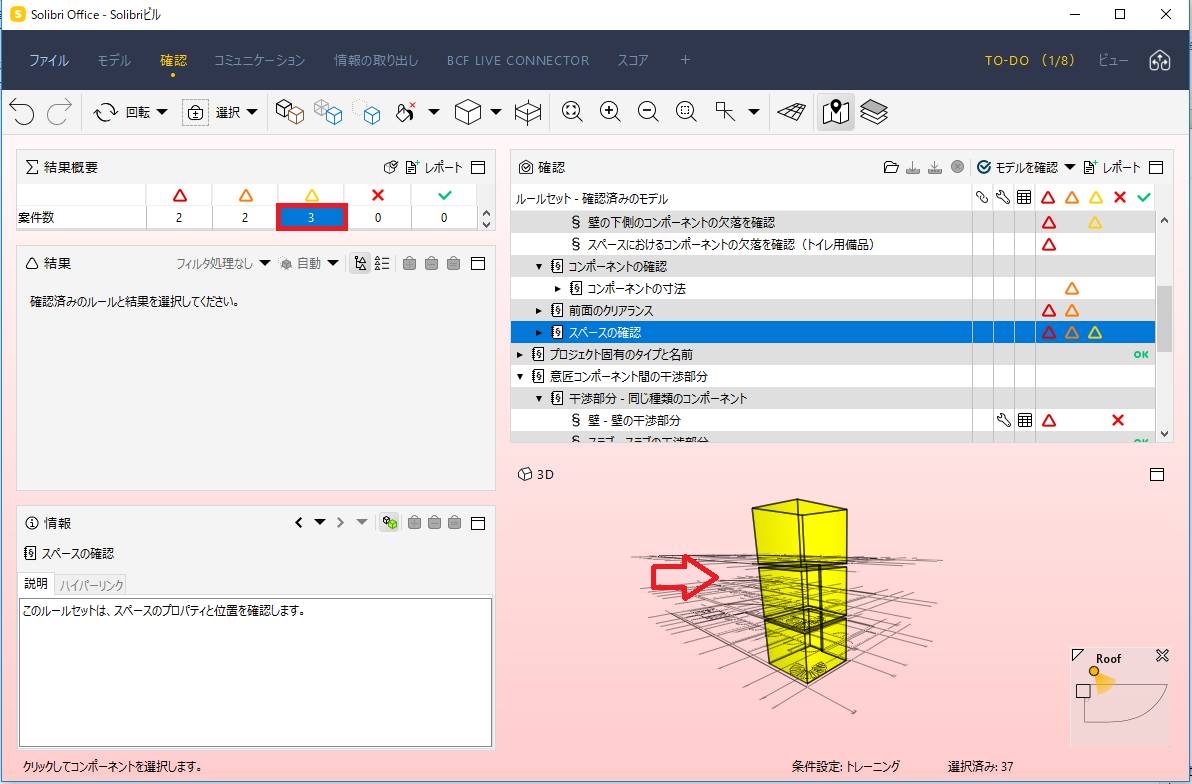Viewport: 1192px width, 784px height.
Task: Click the home cube icon at top right
Action: [x=1159, y=61]
